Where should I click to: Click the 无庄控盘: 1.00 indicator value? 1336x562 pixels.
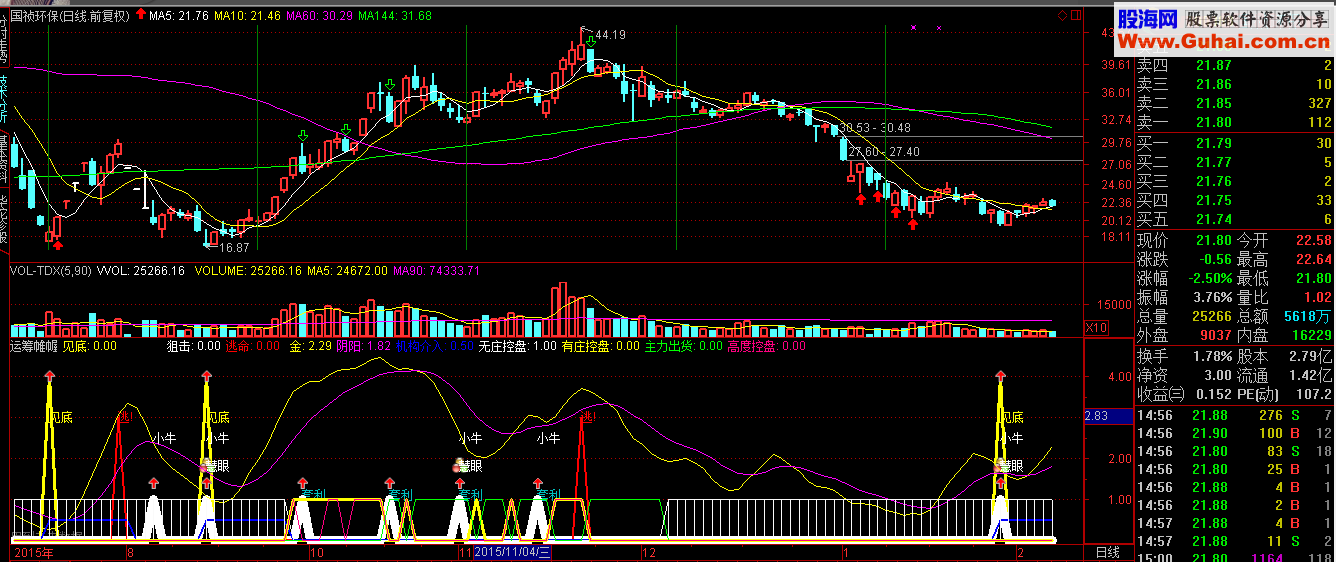coord(517,346)
